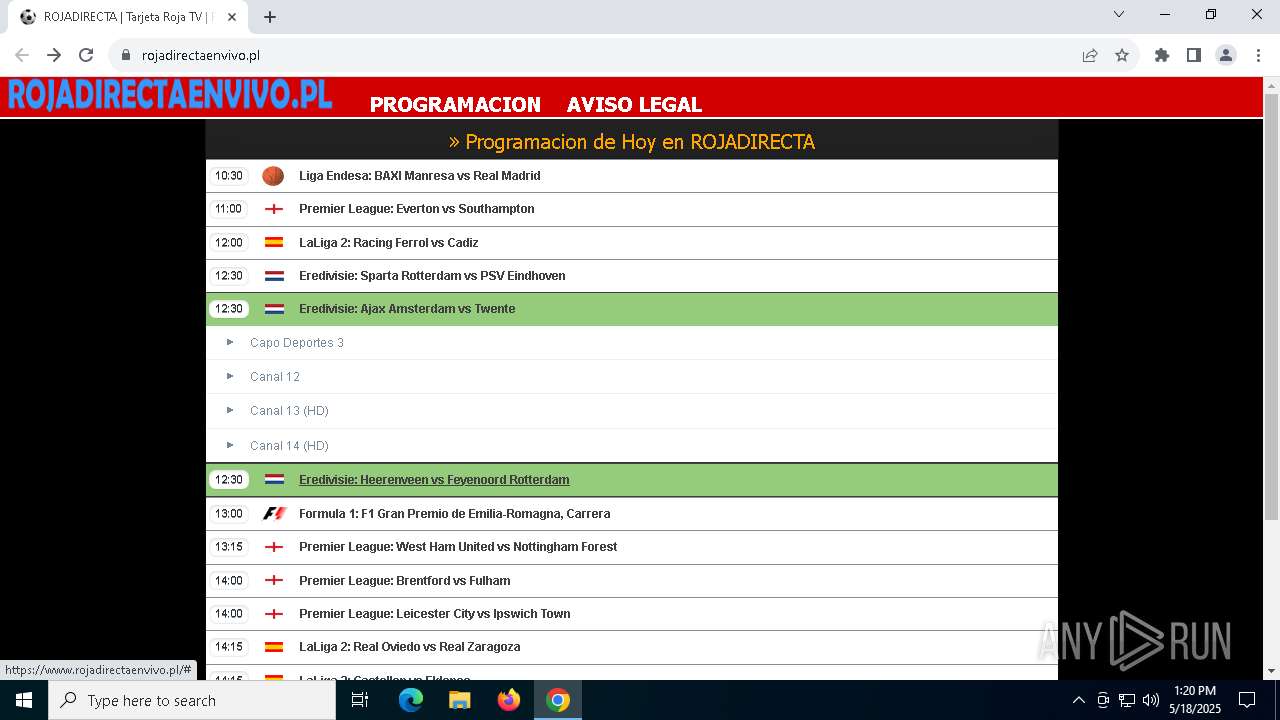Open the Windows Start menu

point(24,700)
